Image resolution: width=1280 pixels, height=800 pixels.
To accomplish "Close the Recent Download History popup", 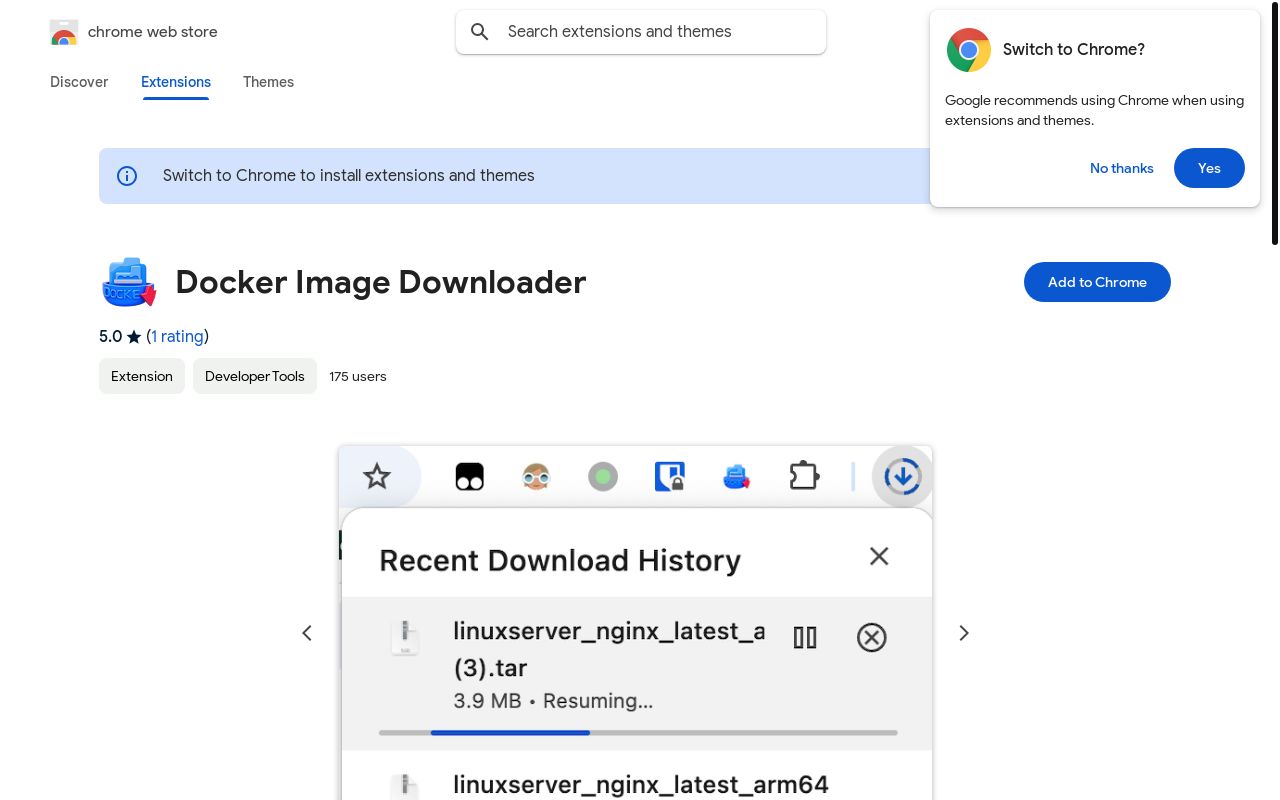I will pyautogui.click(x=879, y=556).
